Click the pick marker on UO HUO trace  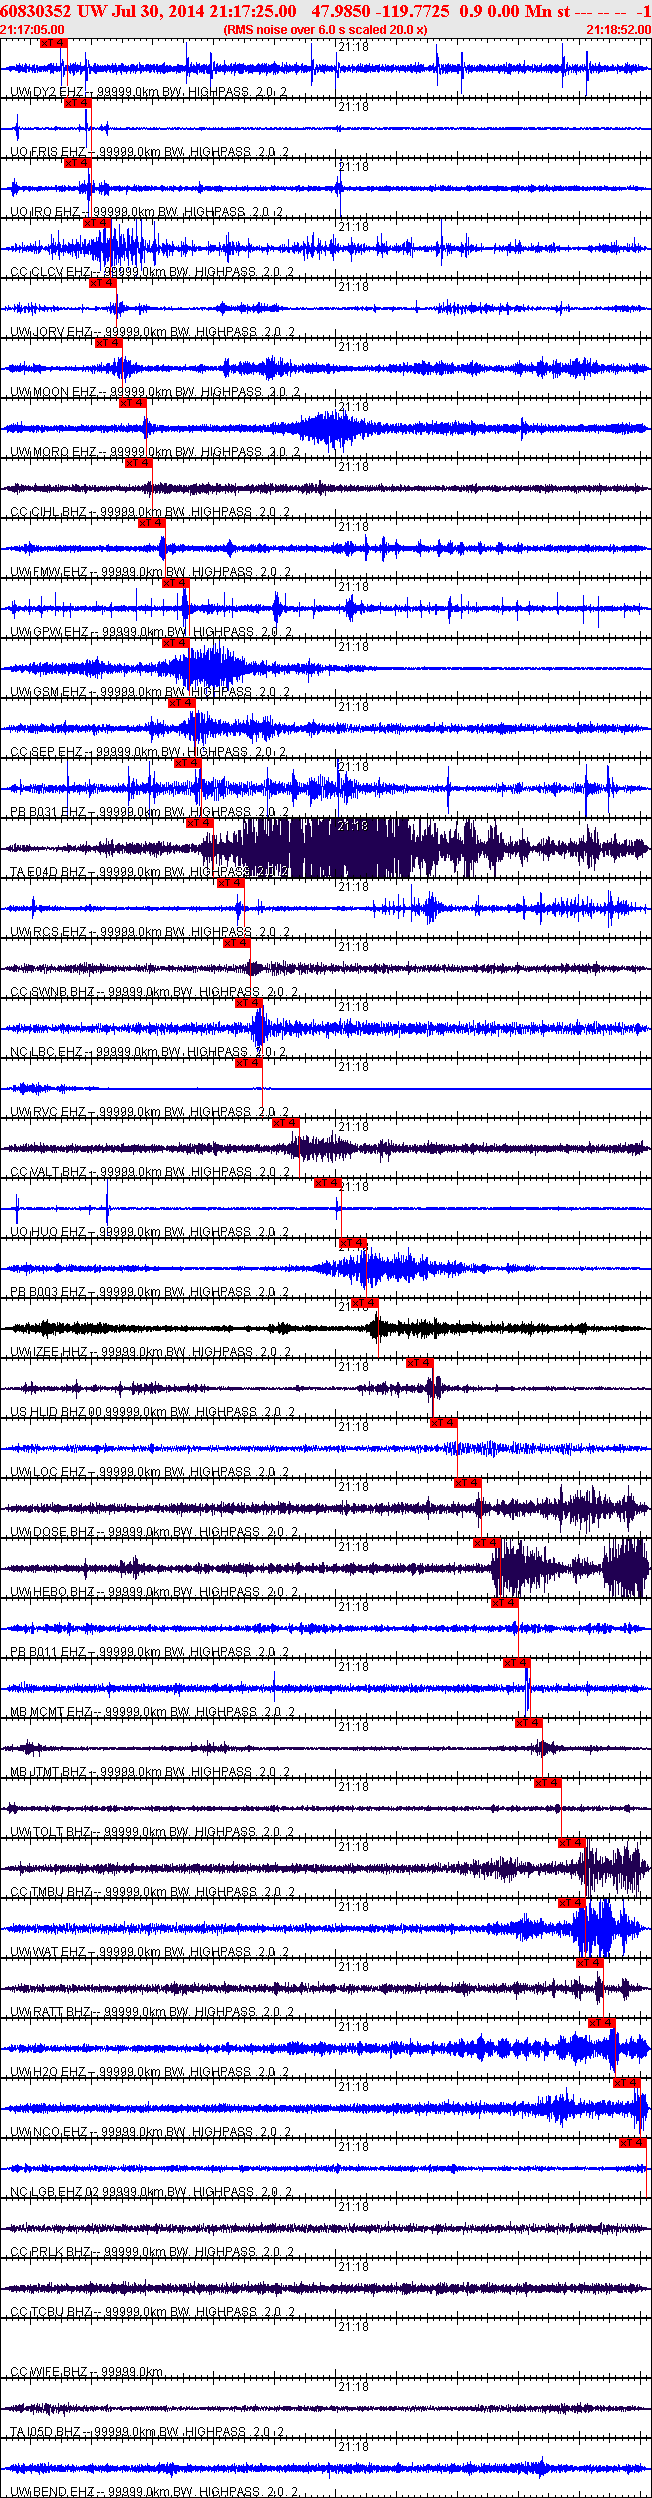tap(328, 1183)
